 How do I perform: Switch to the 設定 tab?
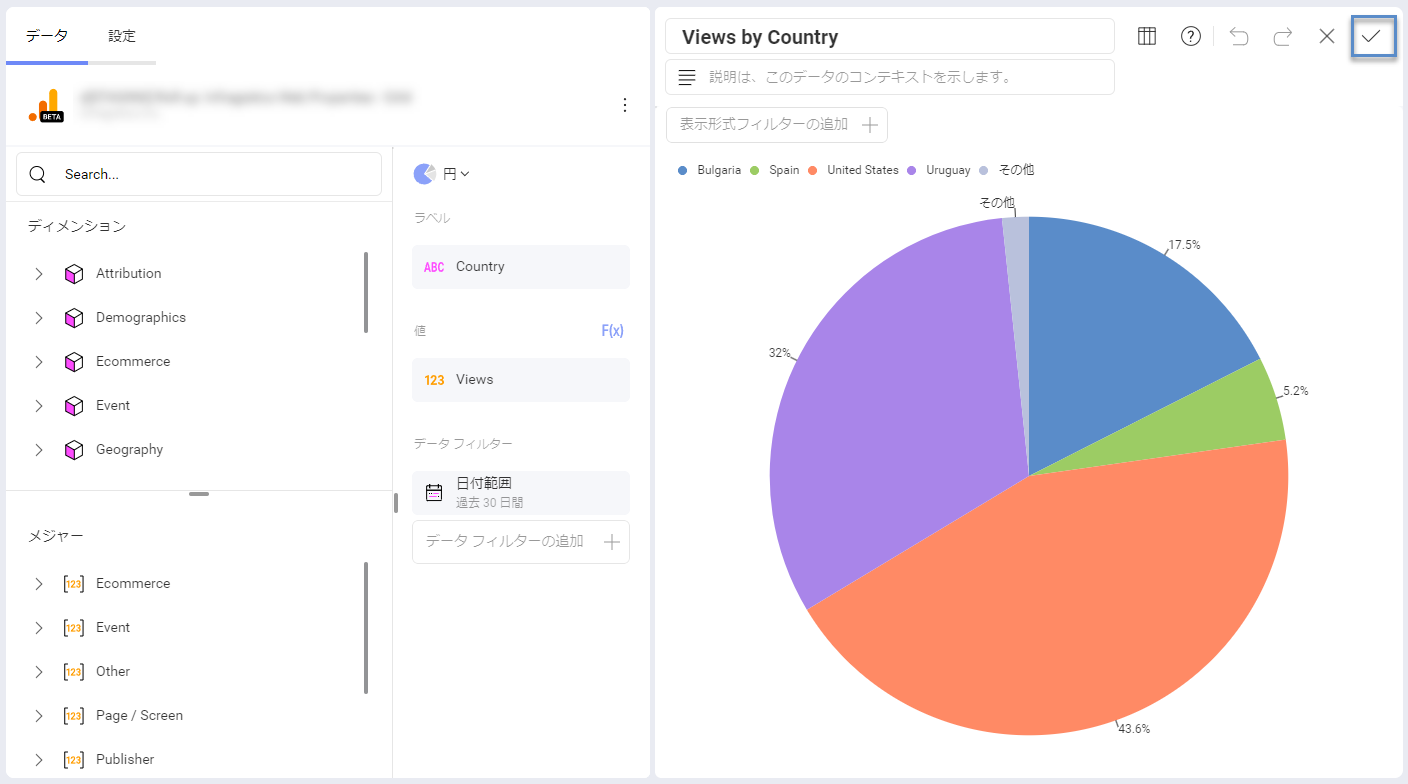(x=122, y=36)
